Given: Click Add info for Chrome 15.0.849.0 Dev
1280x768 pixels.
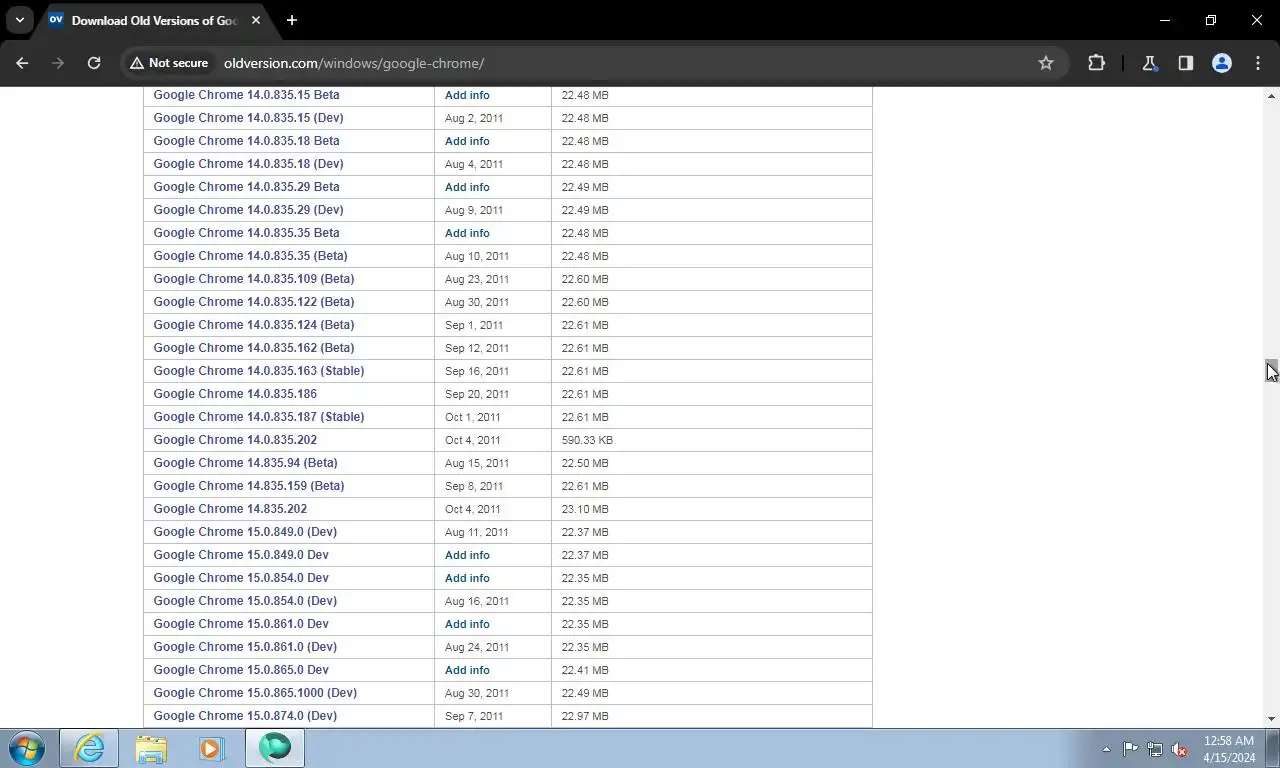Looking at the screenshot, I should pos(467,555).
